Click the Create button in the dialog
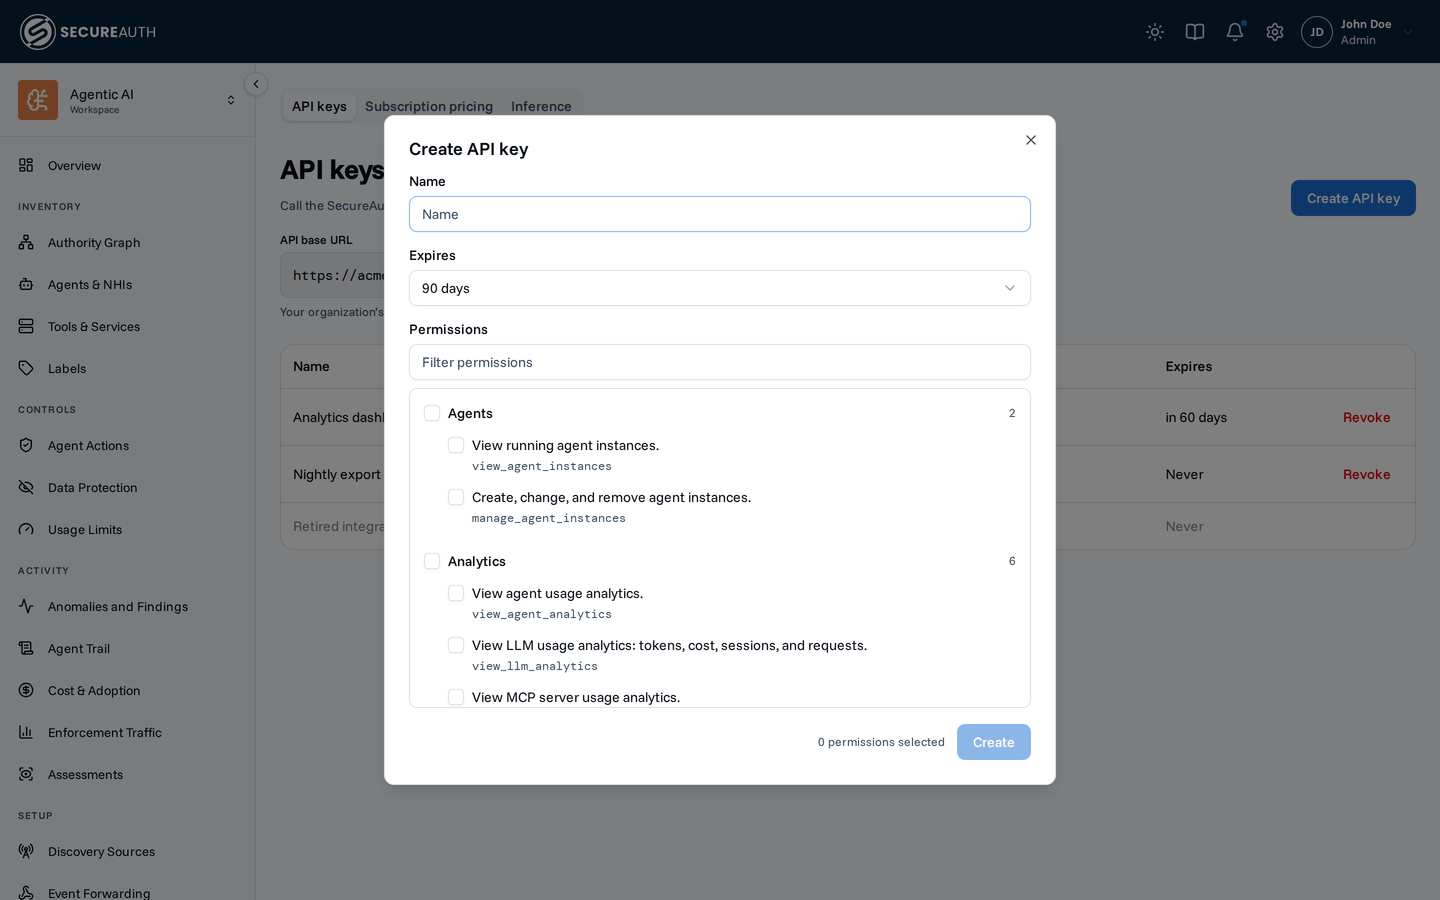1440x900 pixels. (x=994, y=742)
